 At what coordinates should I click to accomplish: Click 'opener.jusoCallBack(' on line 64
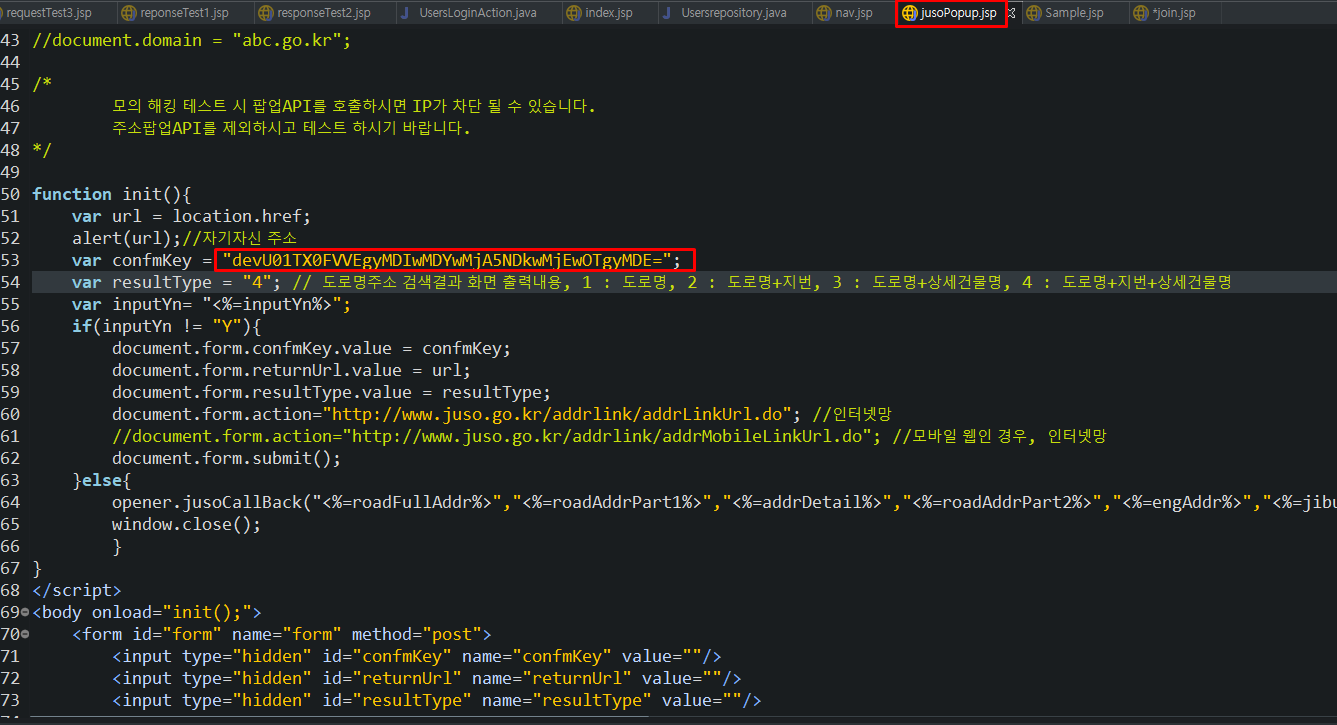[x=212, y=502]
